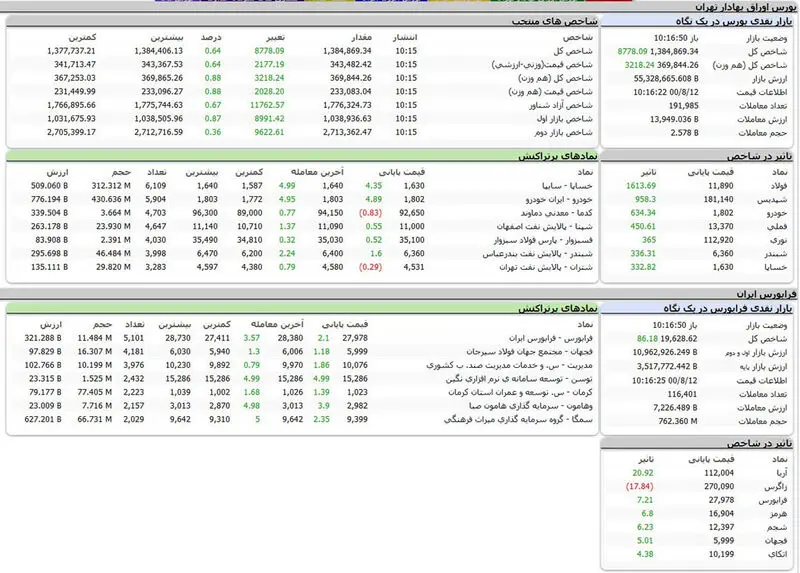
Task: Click the "مقدار" column header
Action: click(x=361, y=37)
